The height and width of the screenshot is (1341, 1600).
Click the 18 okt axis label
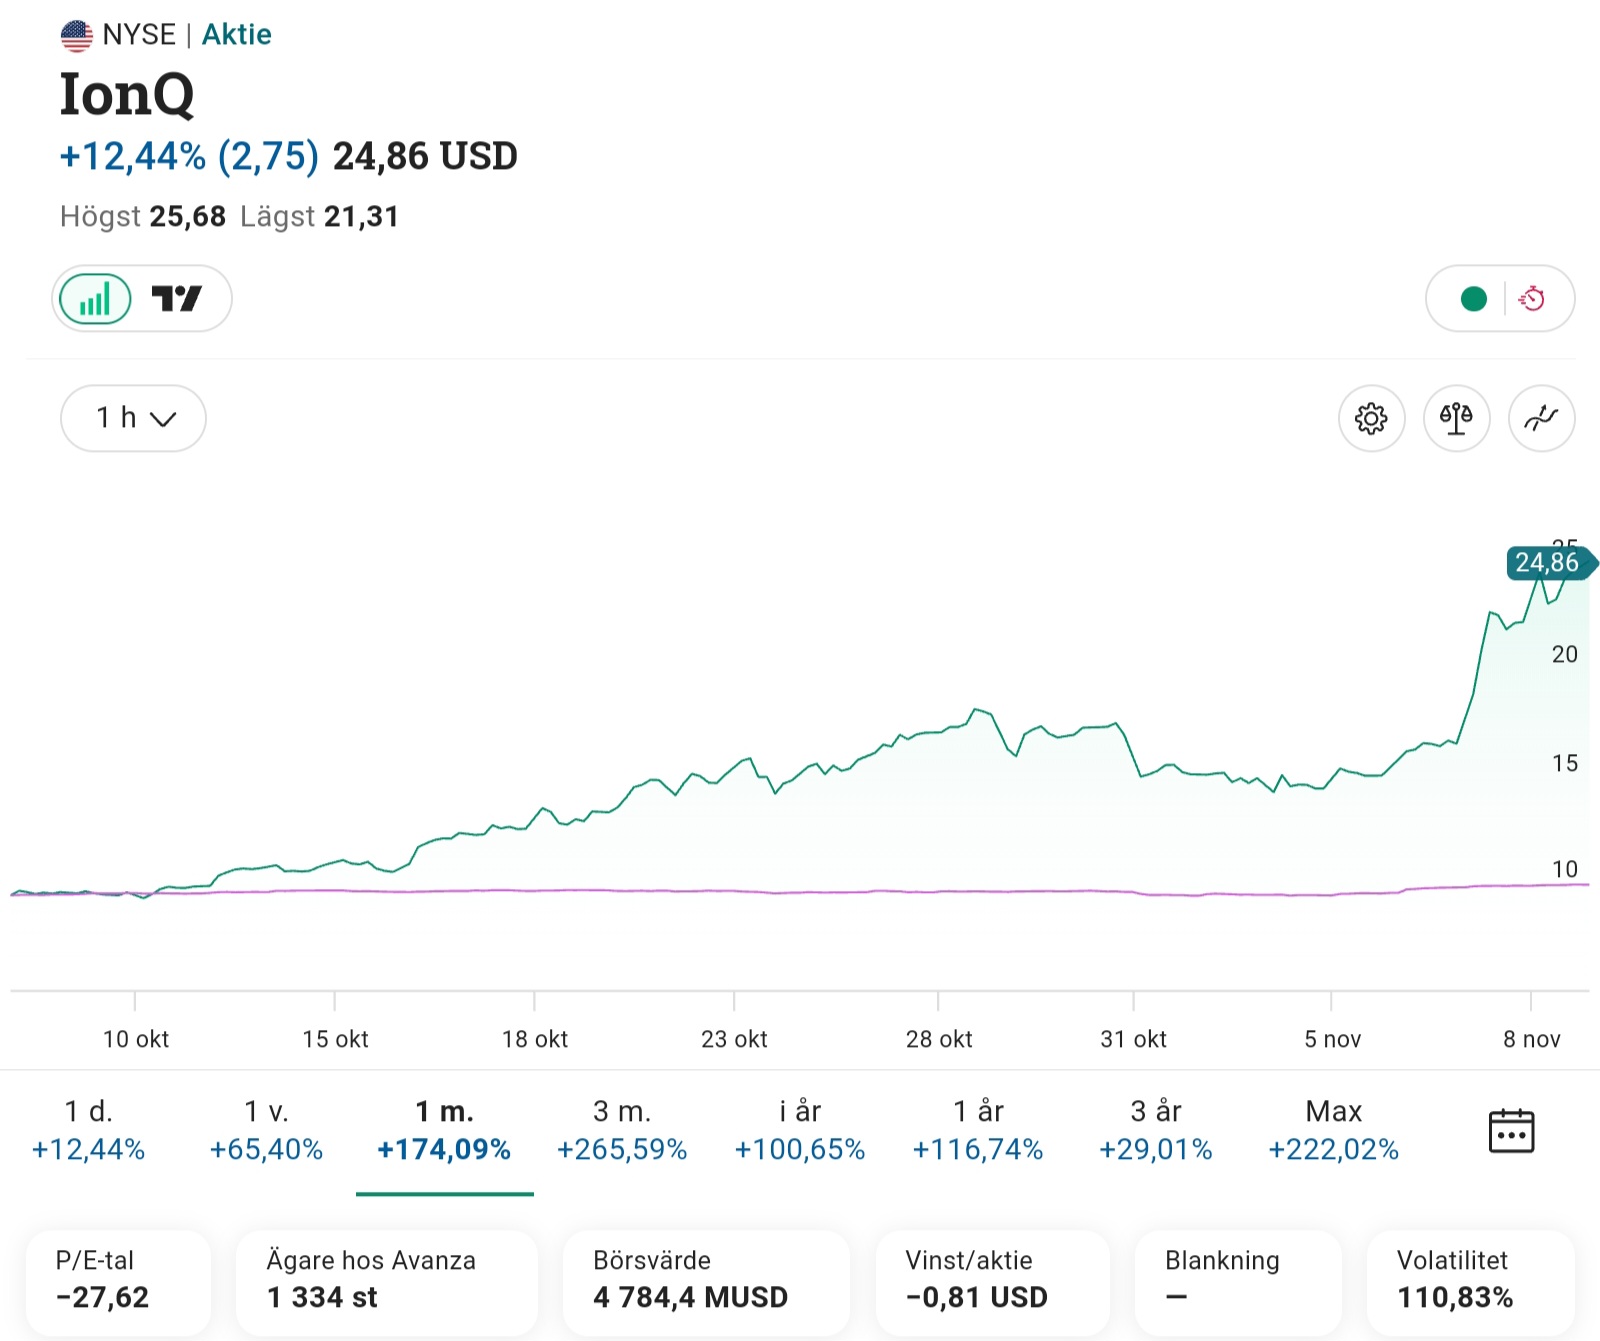pos(535,1039)
